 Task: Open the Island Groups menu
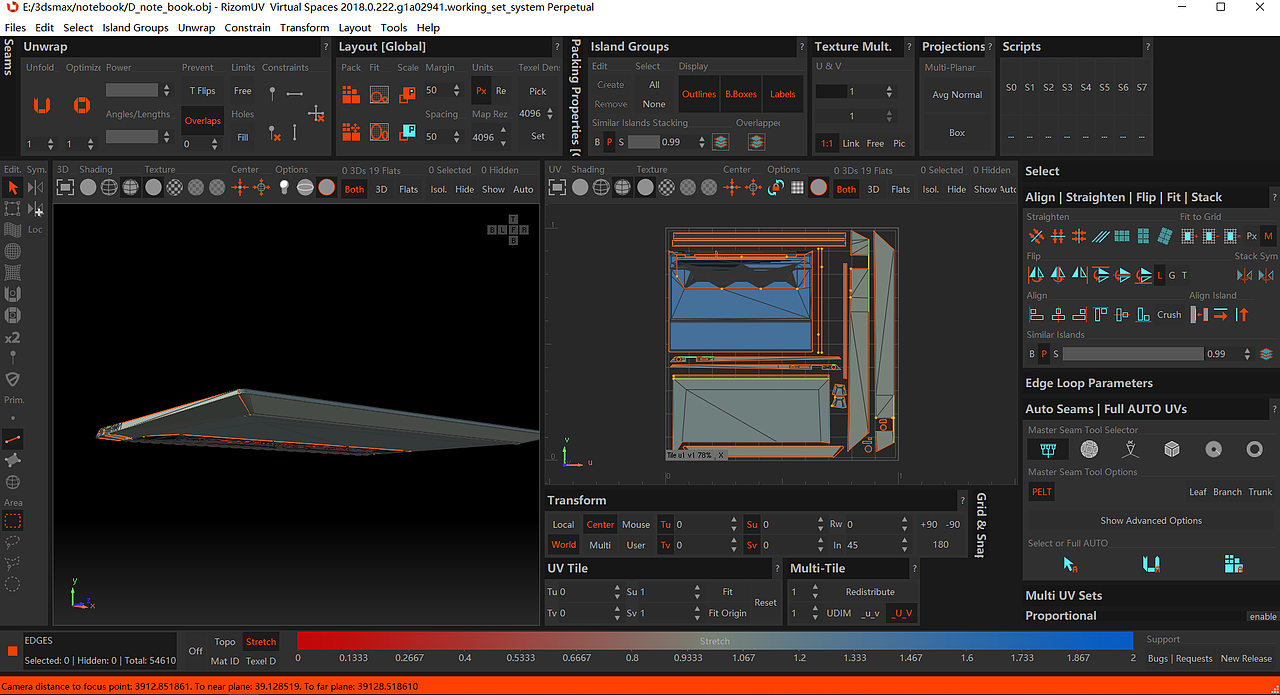pos(135,27)
